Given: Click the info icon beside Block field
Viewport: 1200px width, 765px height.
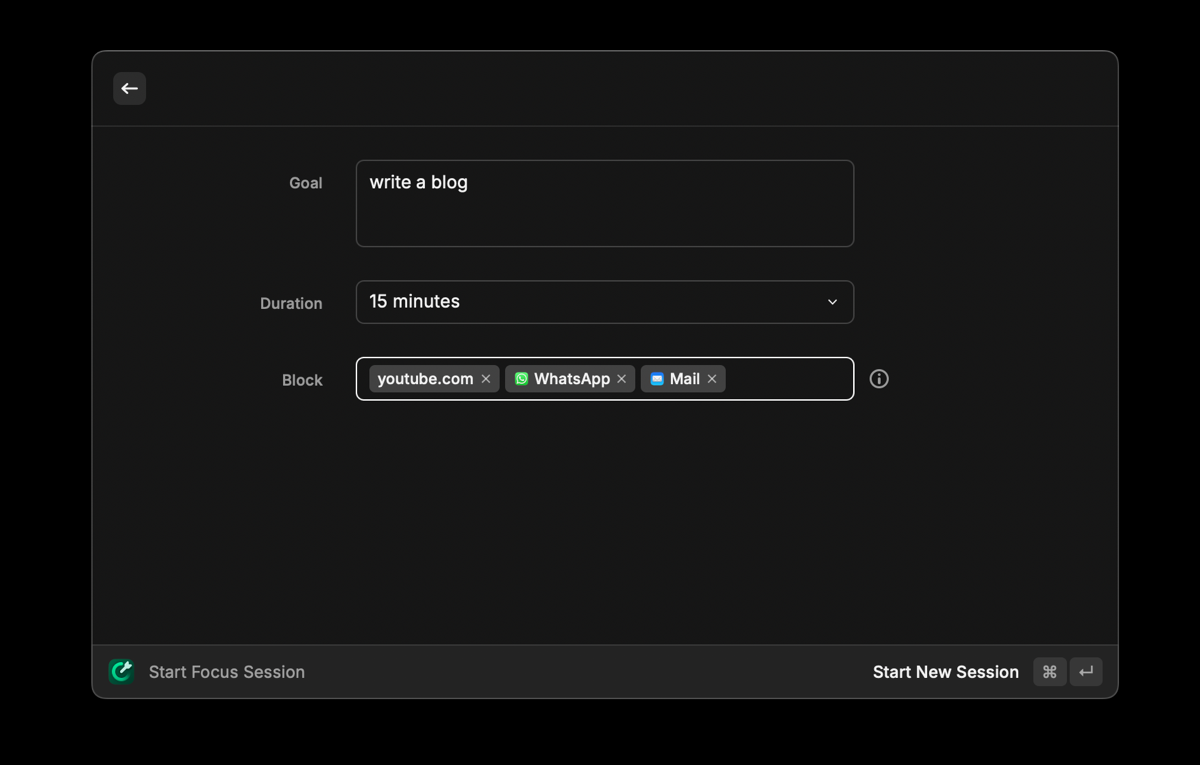Looking at the screenshot, I should (x=879, y=379).
